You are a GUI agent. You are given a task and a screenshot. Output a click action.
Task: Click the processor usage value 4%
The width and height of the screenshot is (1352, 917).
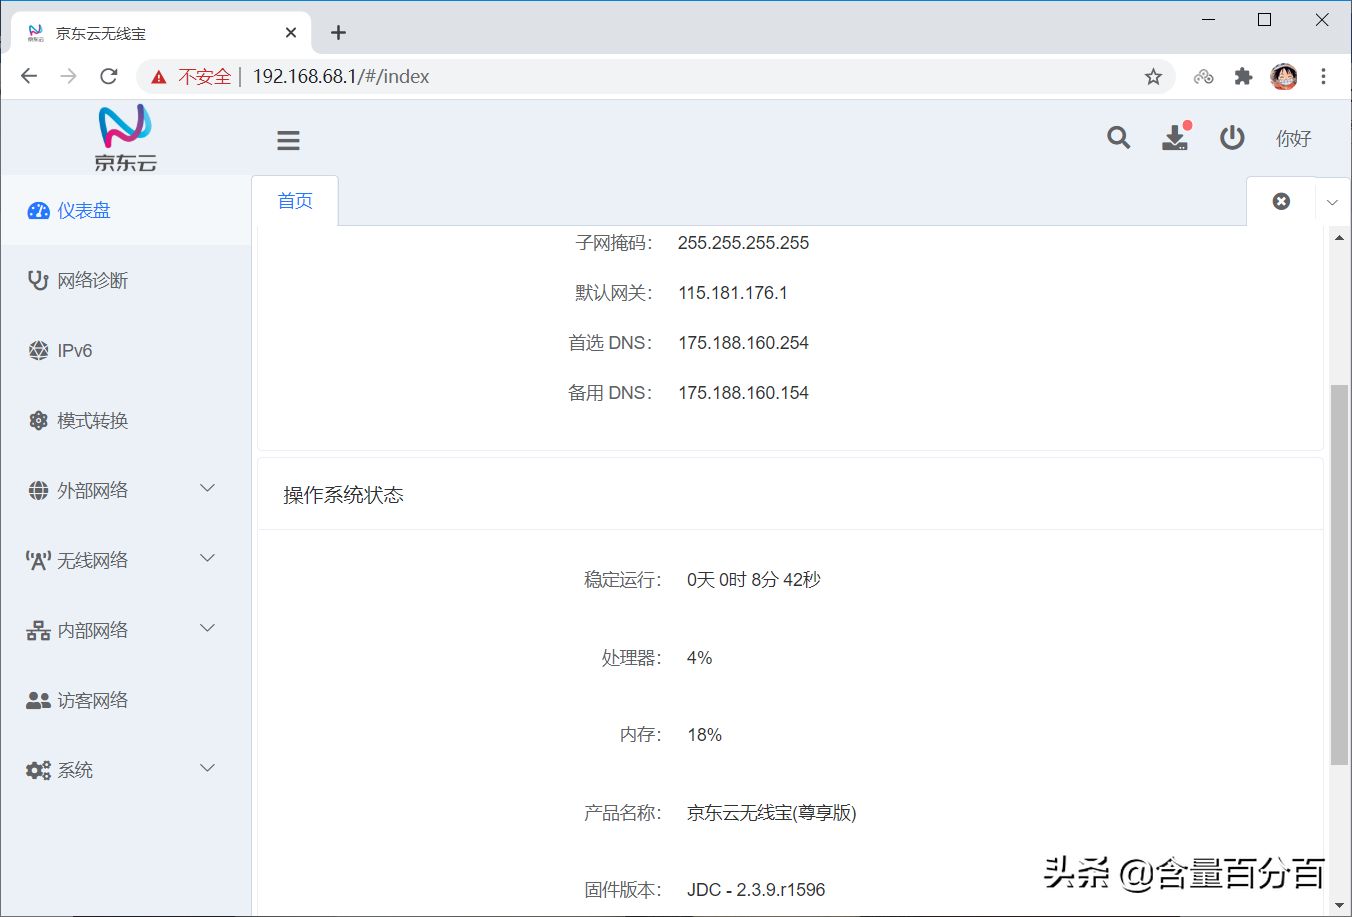[700, 658]
